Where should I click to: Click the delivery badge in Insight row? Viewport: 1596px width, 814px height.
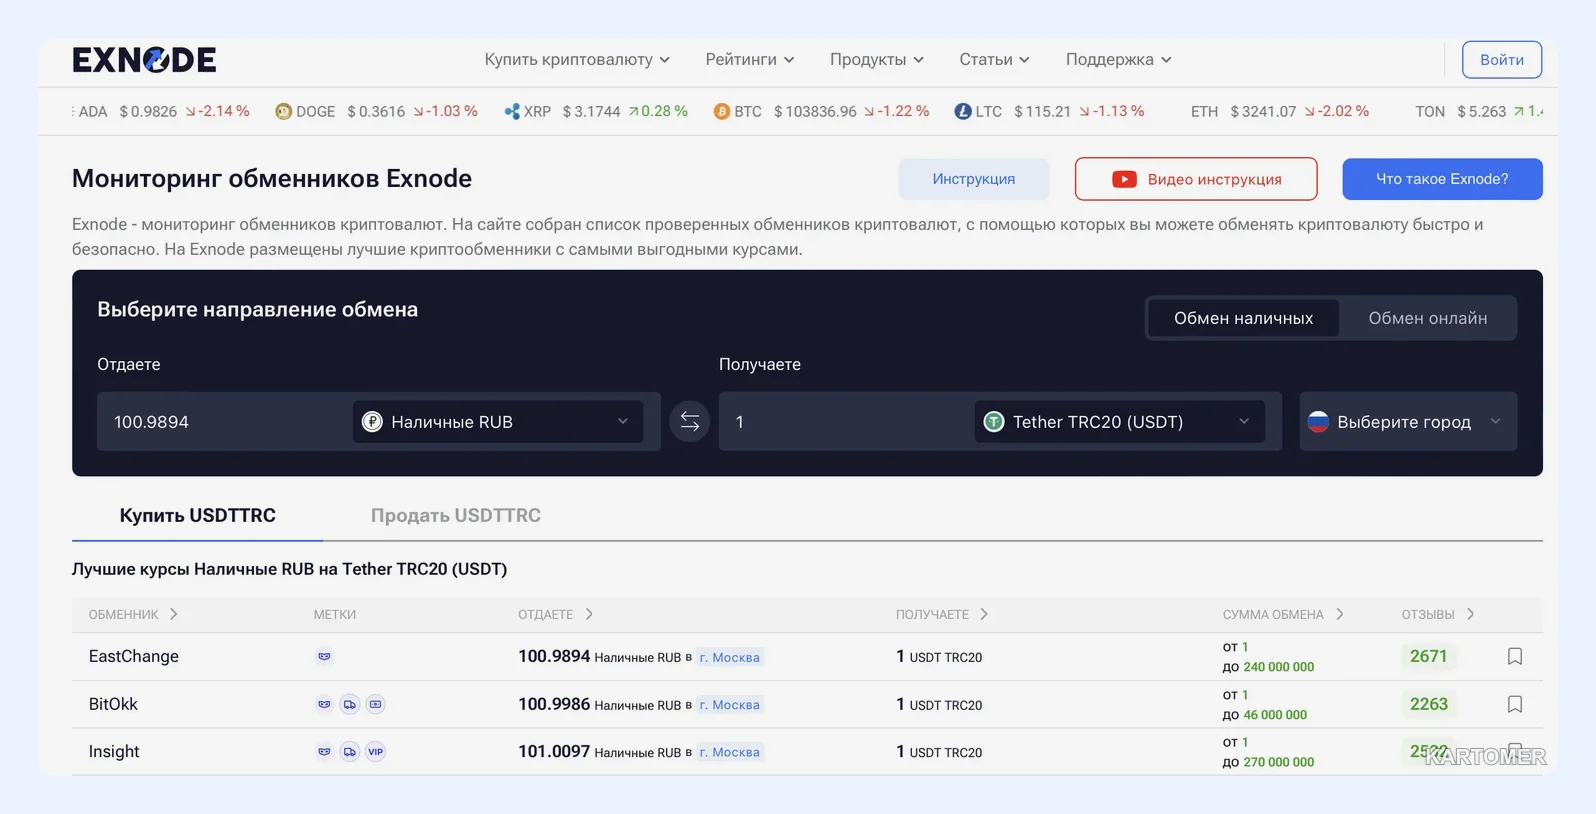click(x=349, y=752)
